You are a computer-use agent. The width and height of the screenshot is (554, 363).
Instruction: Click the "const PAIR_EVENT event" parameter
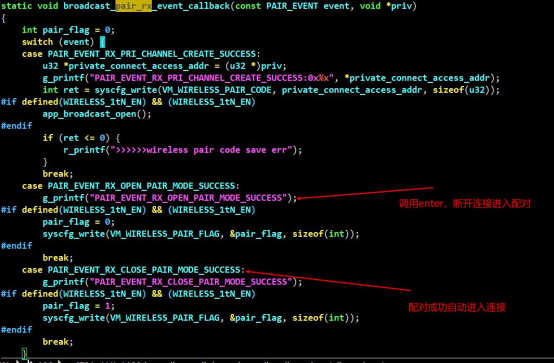click(x=292, y=6)
